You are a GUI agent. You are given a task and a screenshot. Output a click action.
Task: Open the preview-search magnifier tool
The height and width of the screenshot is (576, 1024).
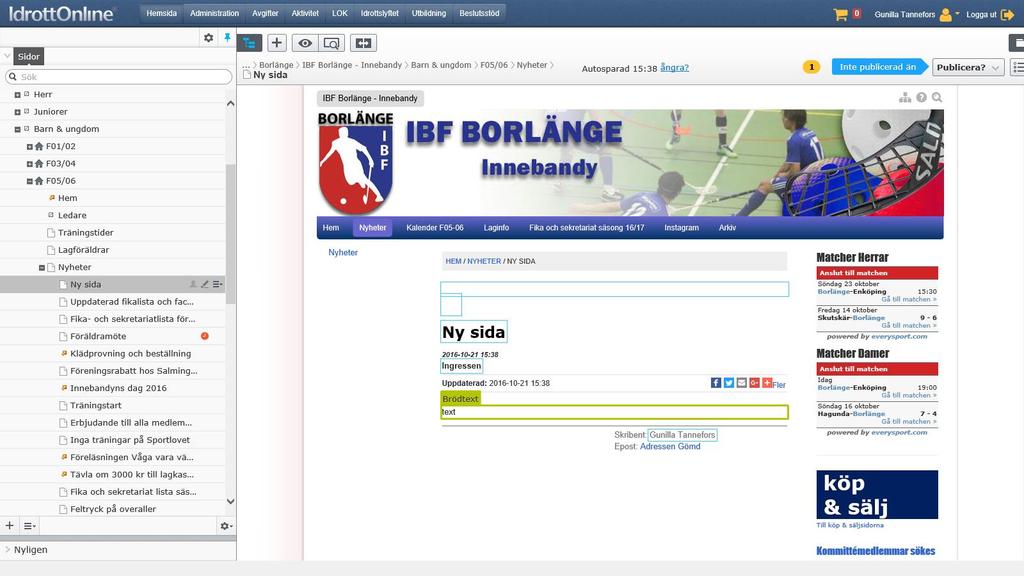click(332, 43)
